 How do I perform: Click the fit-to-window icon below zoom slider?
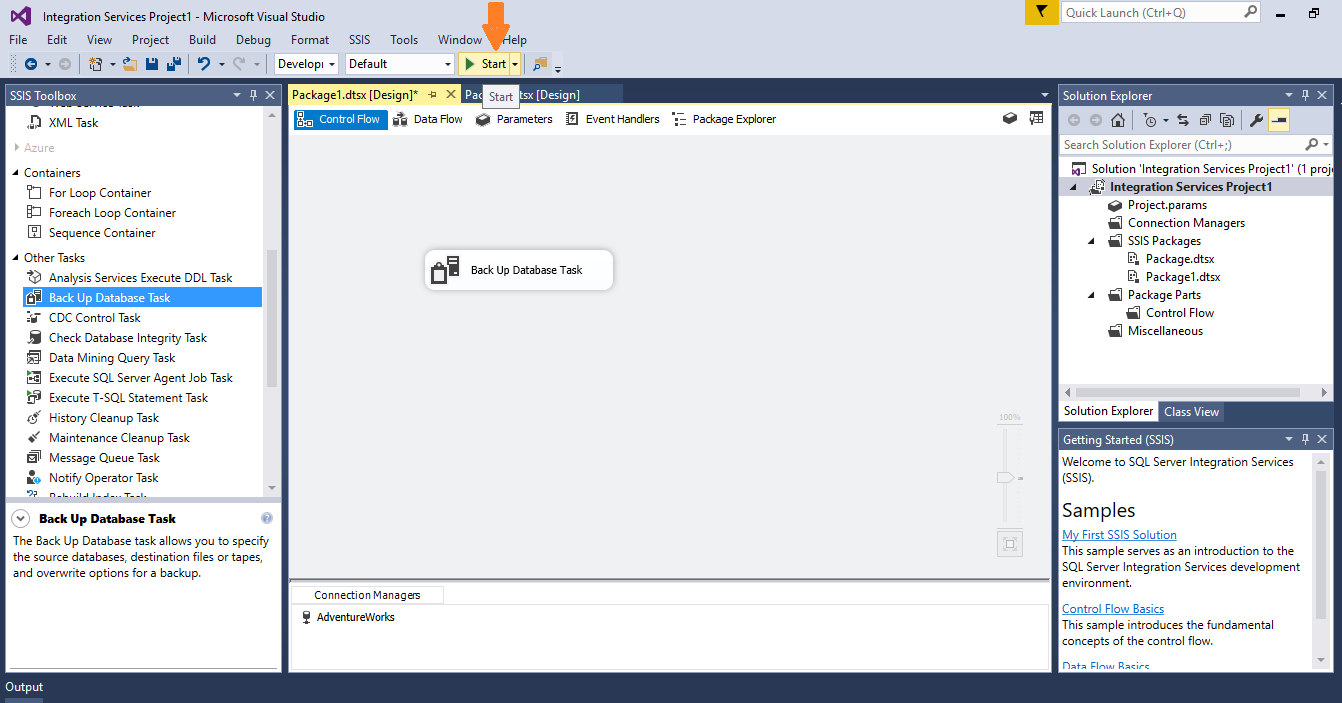coord(1009,543)
